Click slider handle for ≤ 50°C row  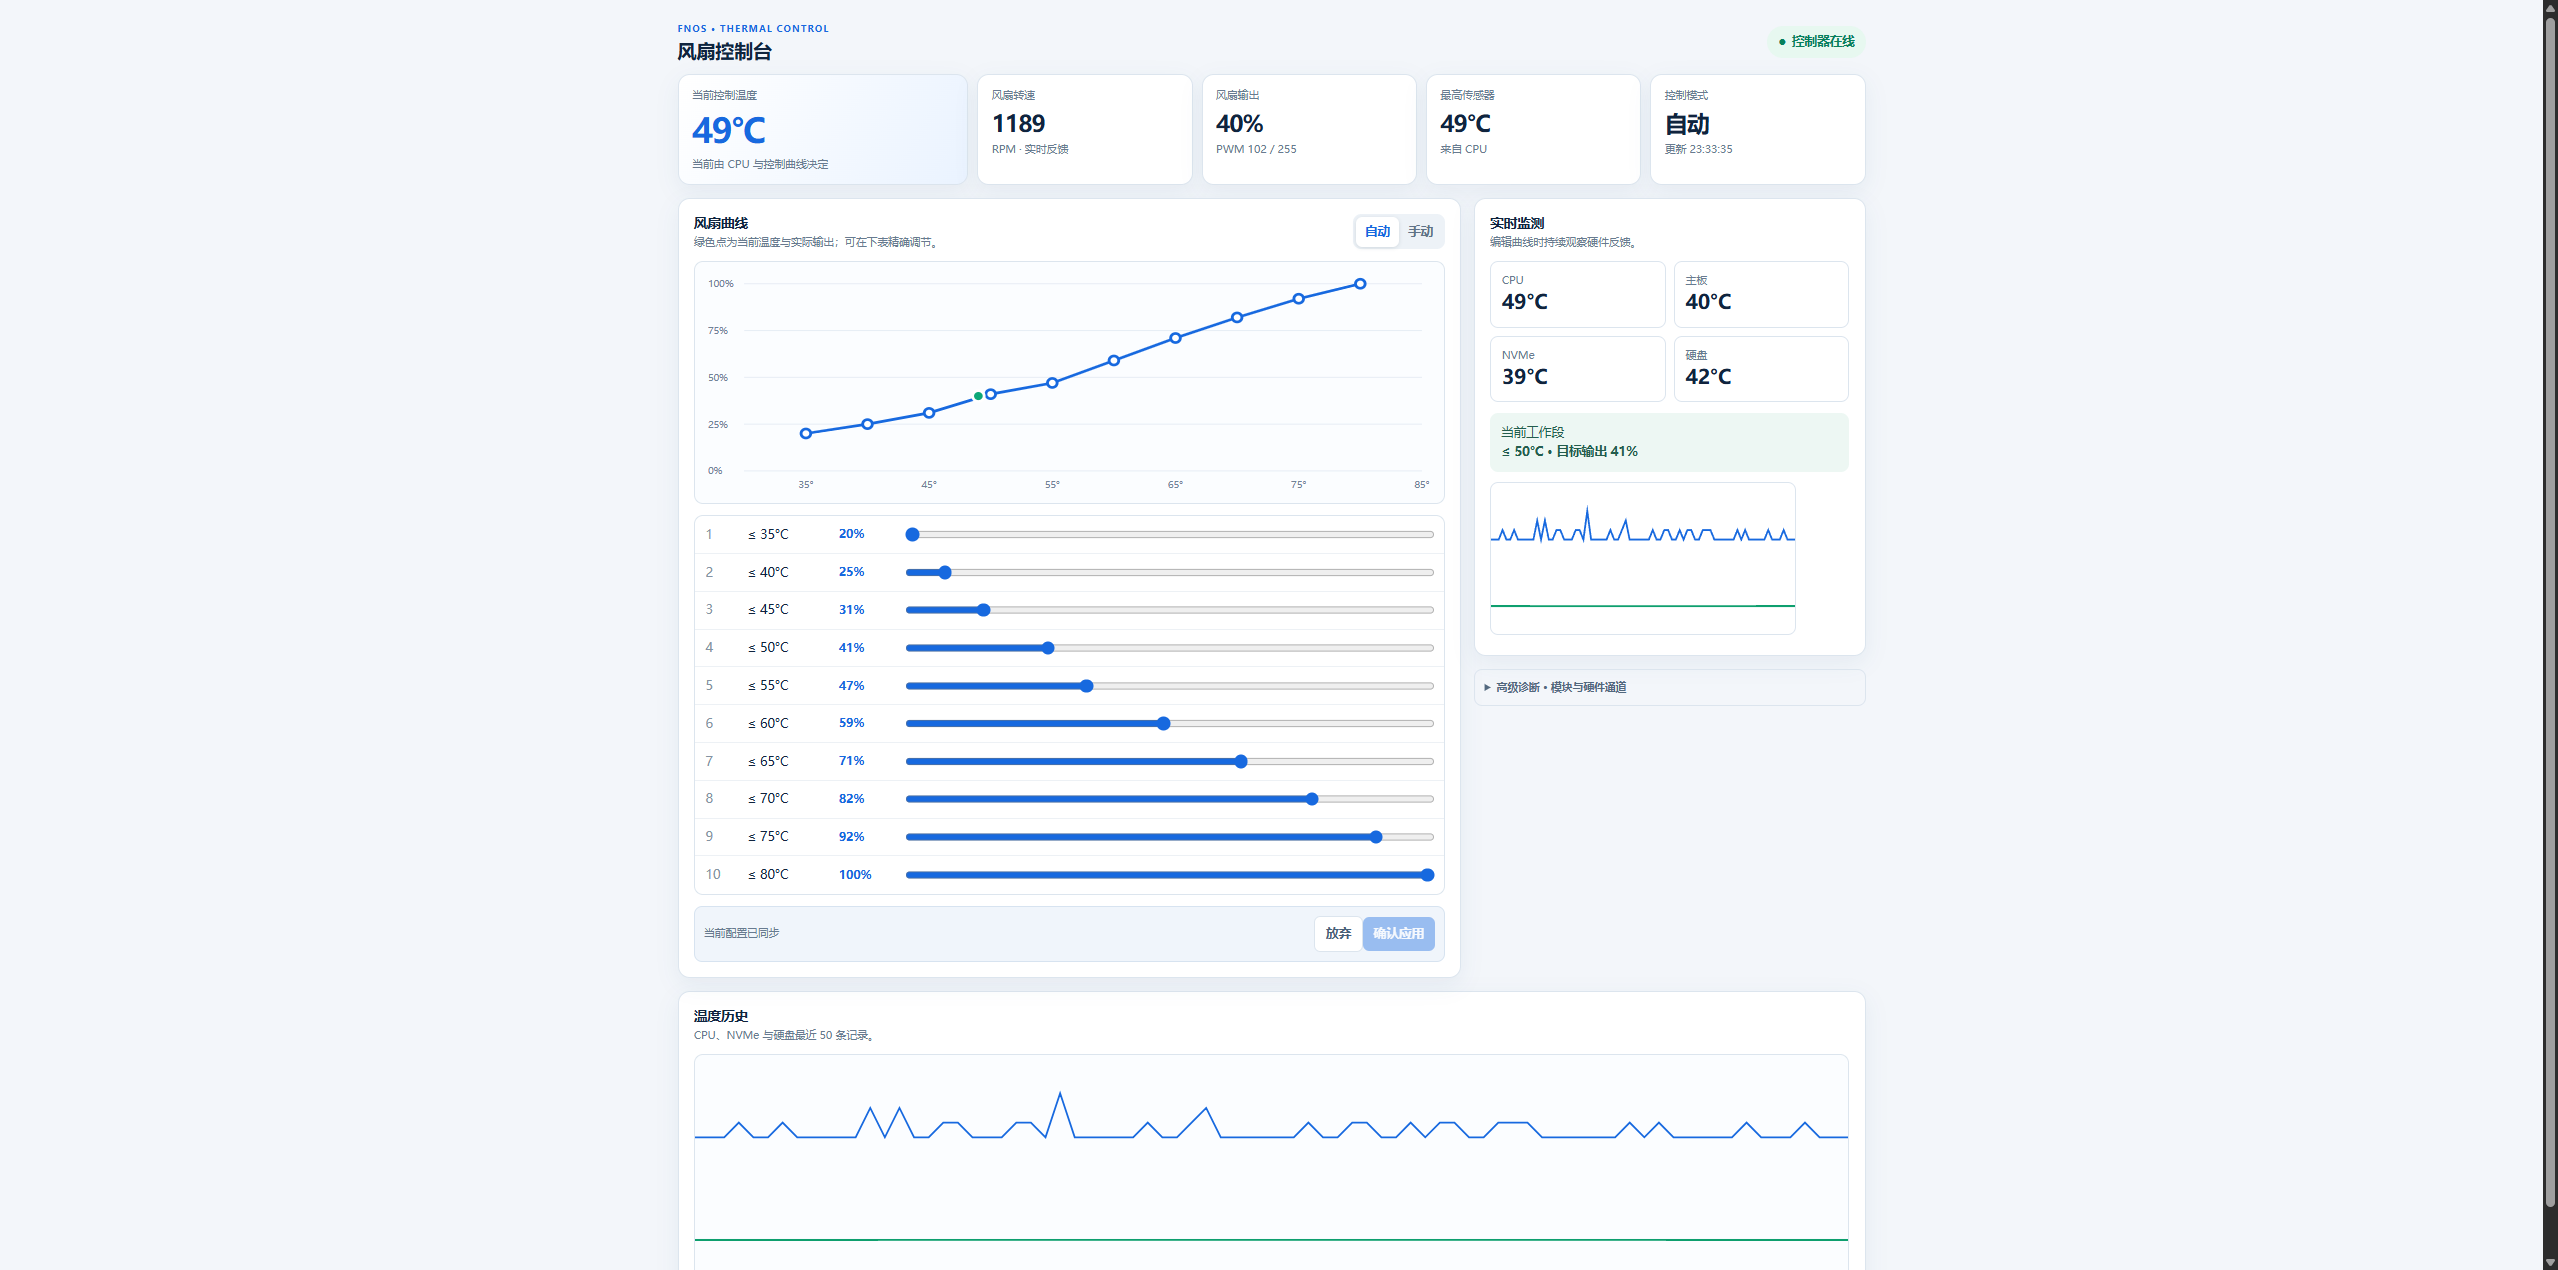(1048, 648)
